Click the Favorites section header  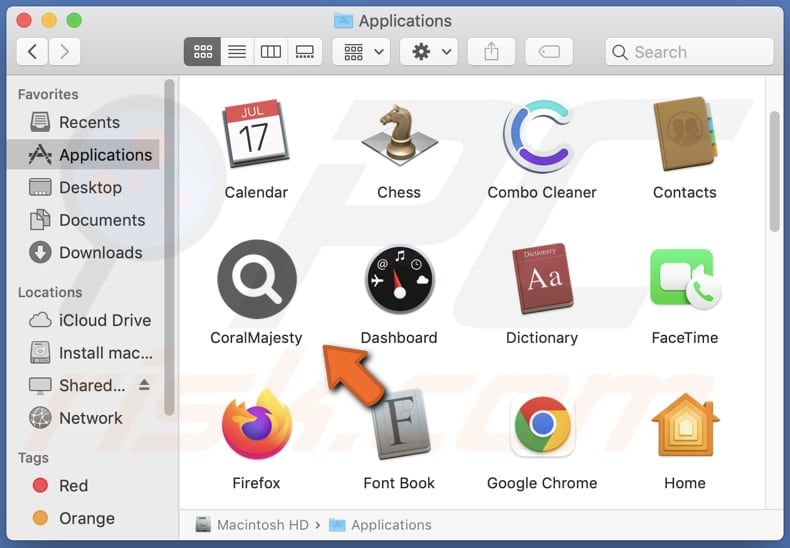pyautogui.click(x=48, y=94)
